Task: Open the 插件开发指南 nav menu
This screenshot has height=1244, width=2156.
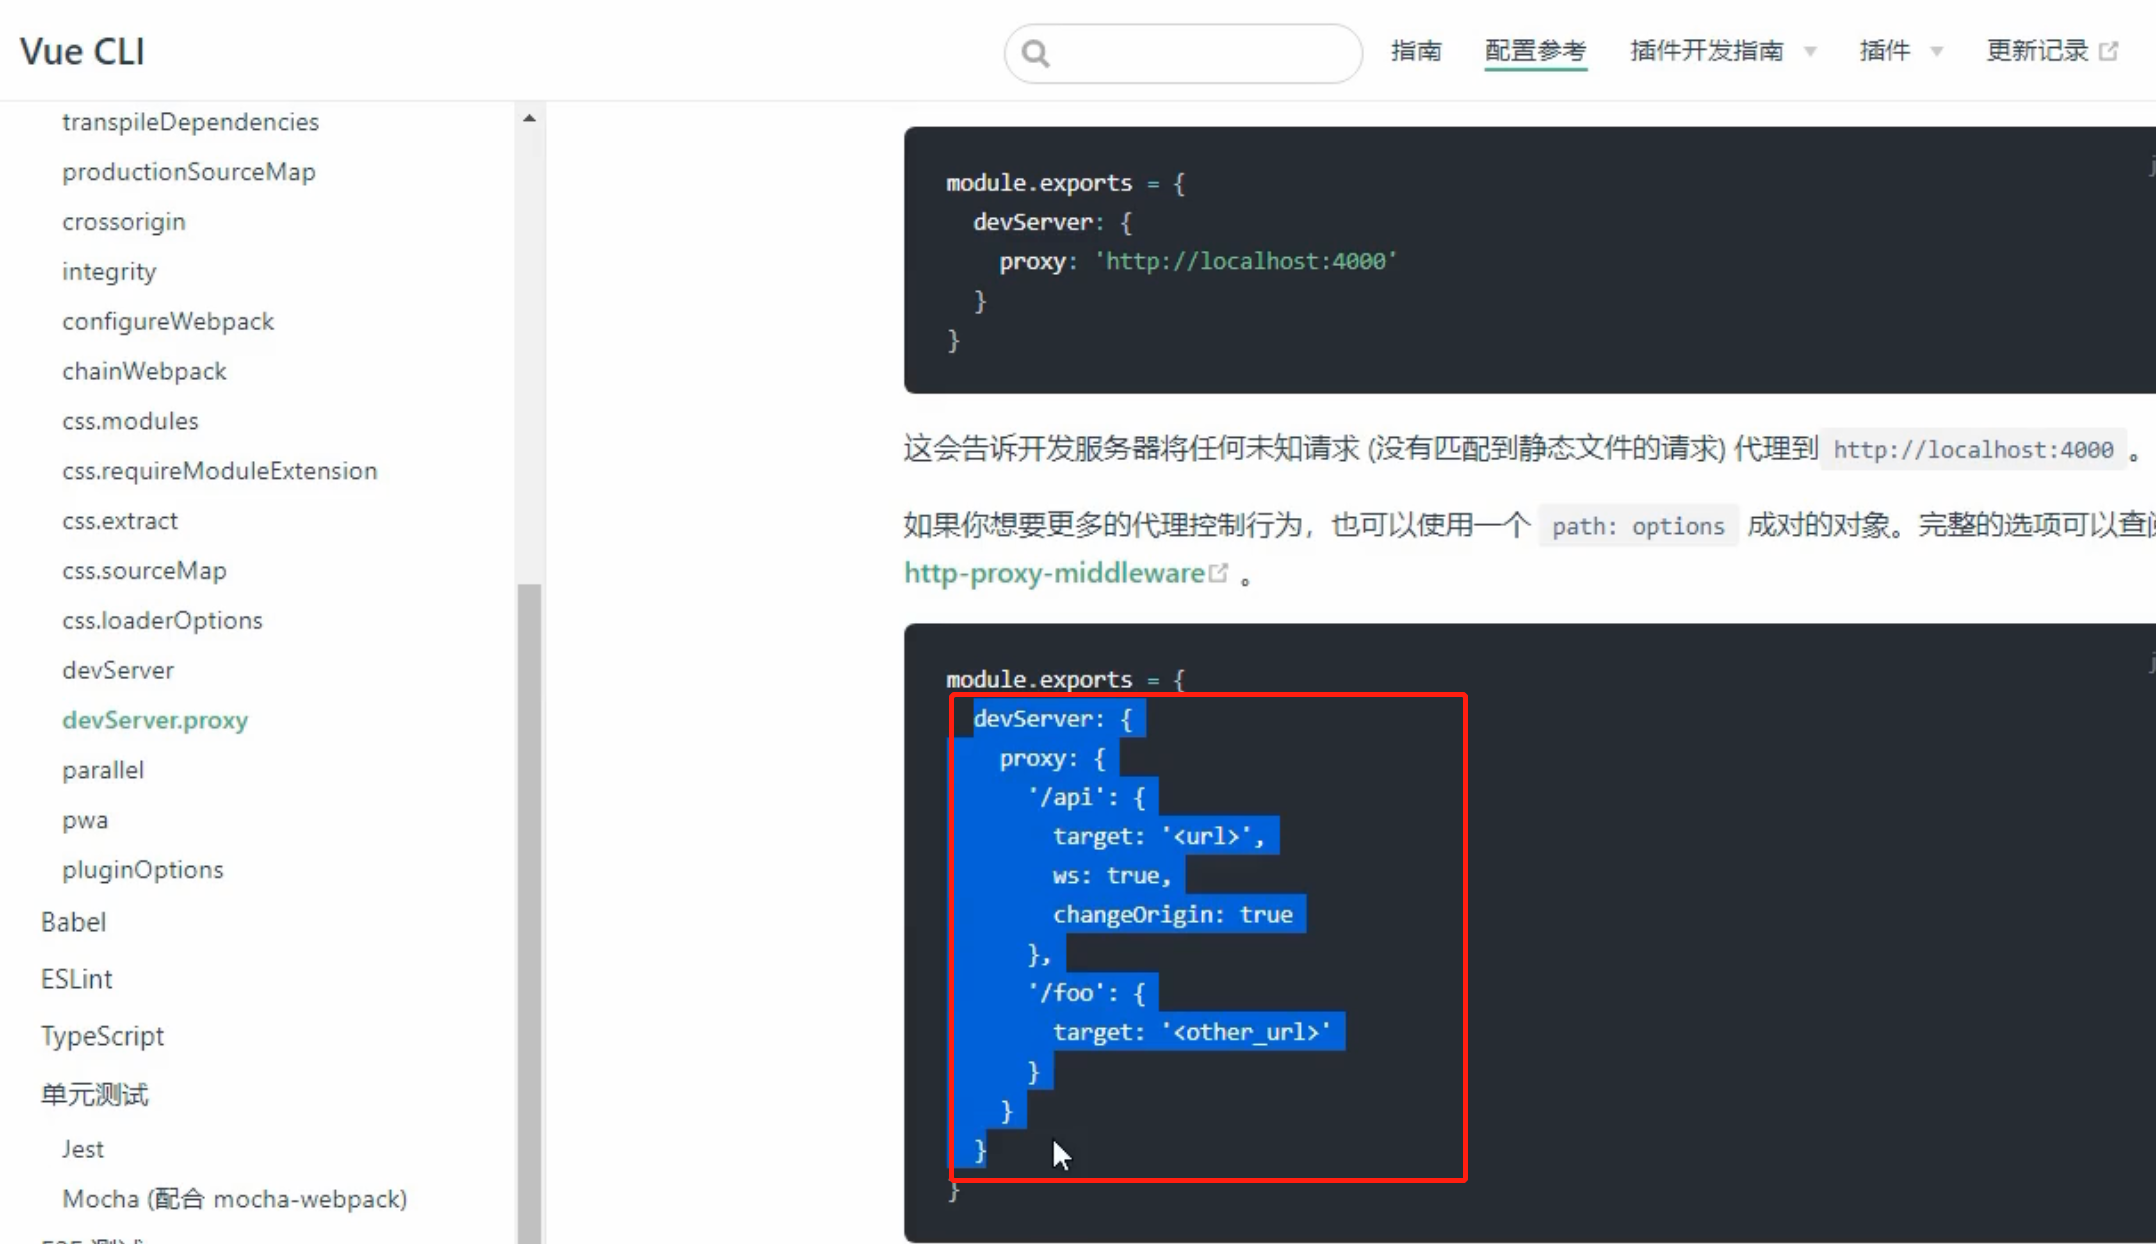Action: click(x=1707, y=51)
